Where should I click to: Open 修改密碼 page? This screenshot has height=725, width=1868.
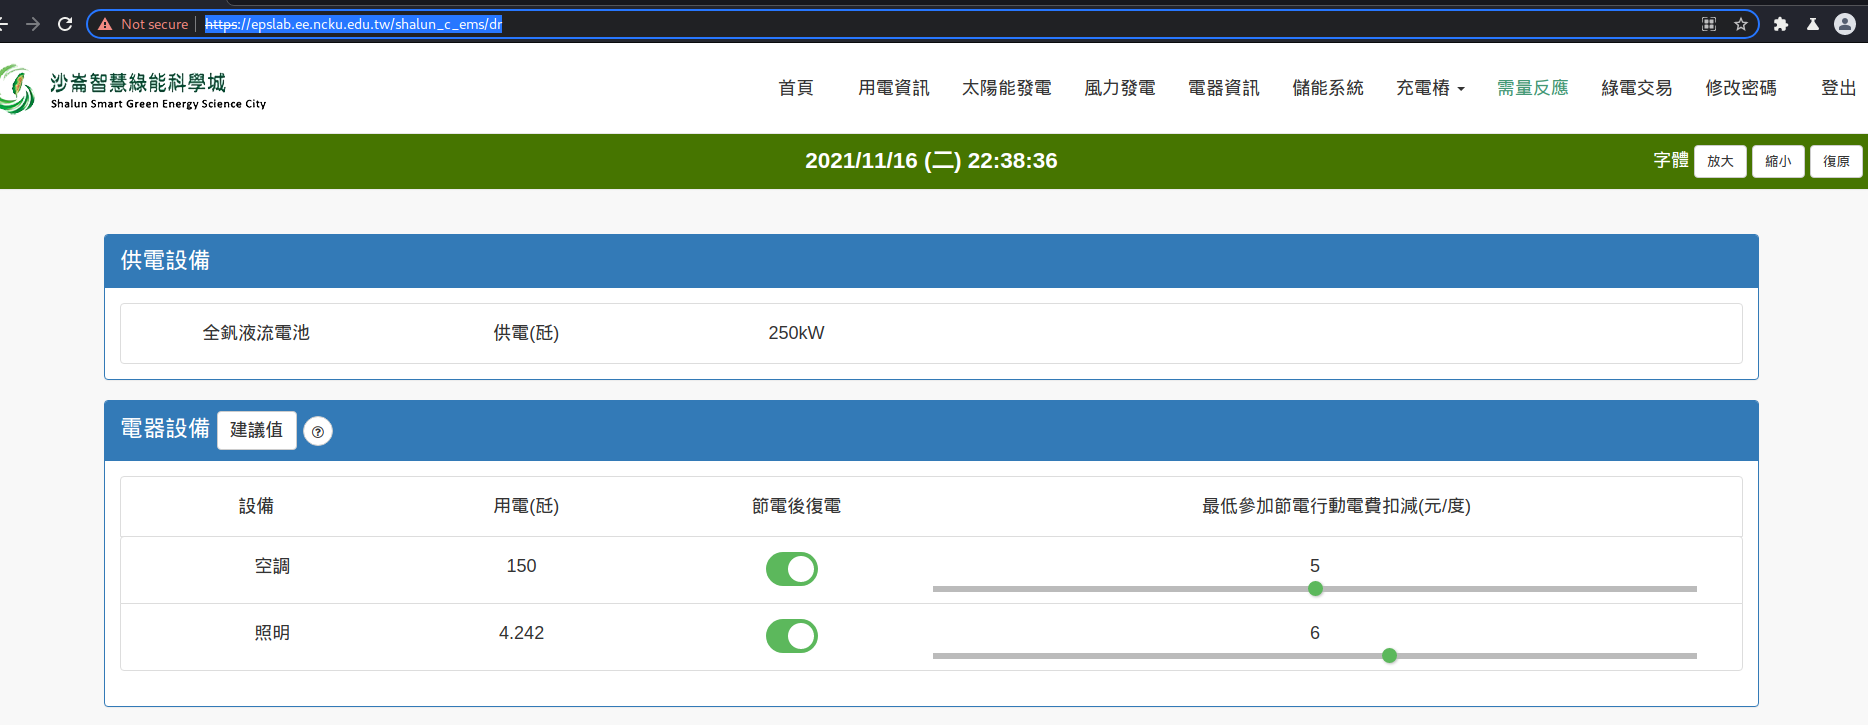click(1741, 88)
